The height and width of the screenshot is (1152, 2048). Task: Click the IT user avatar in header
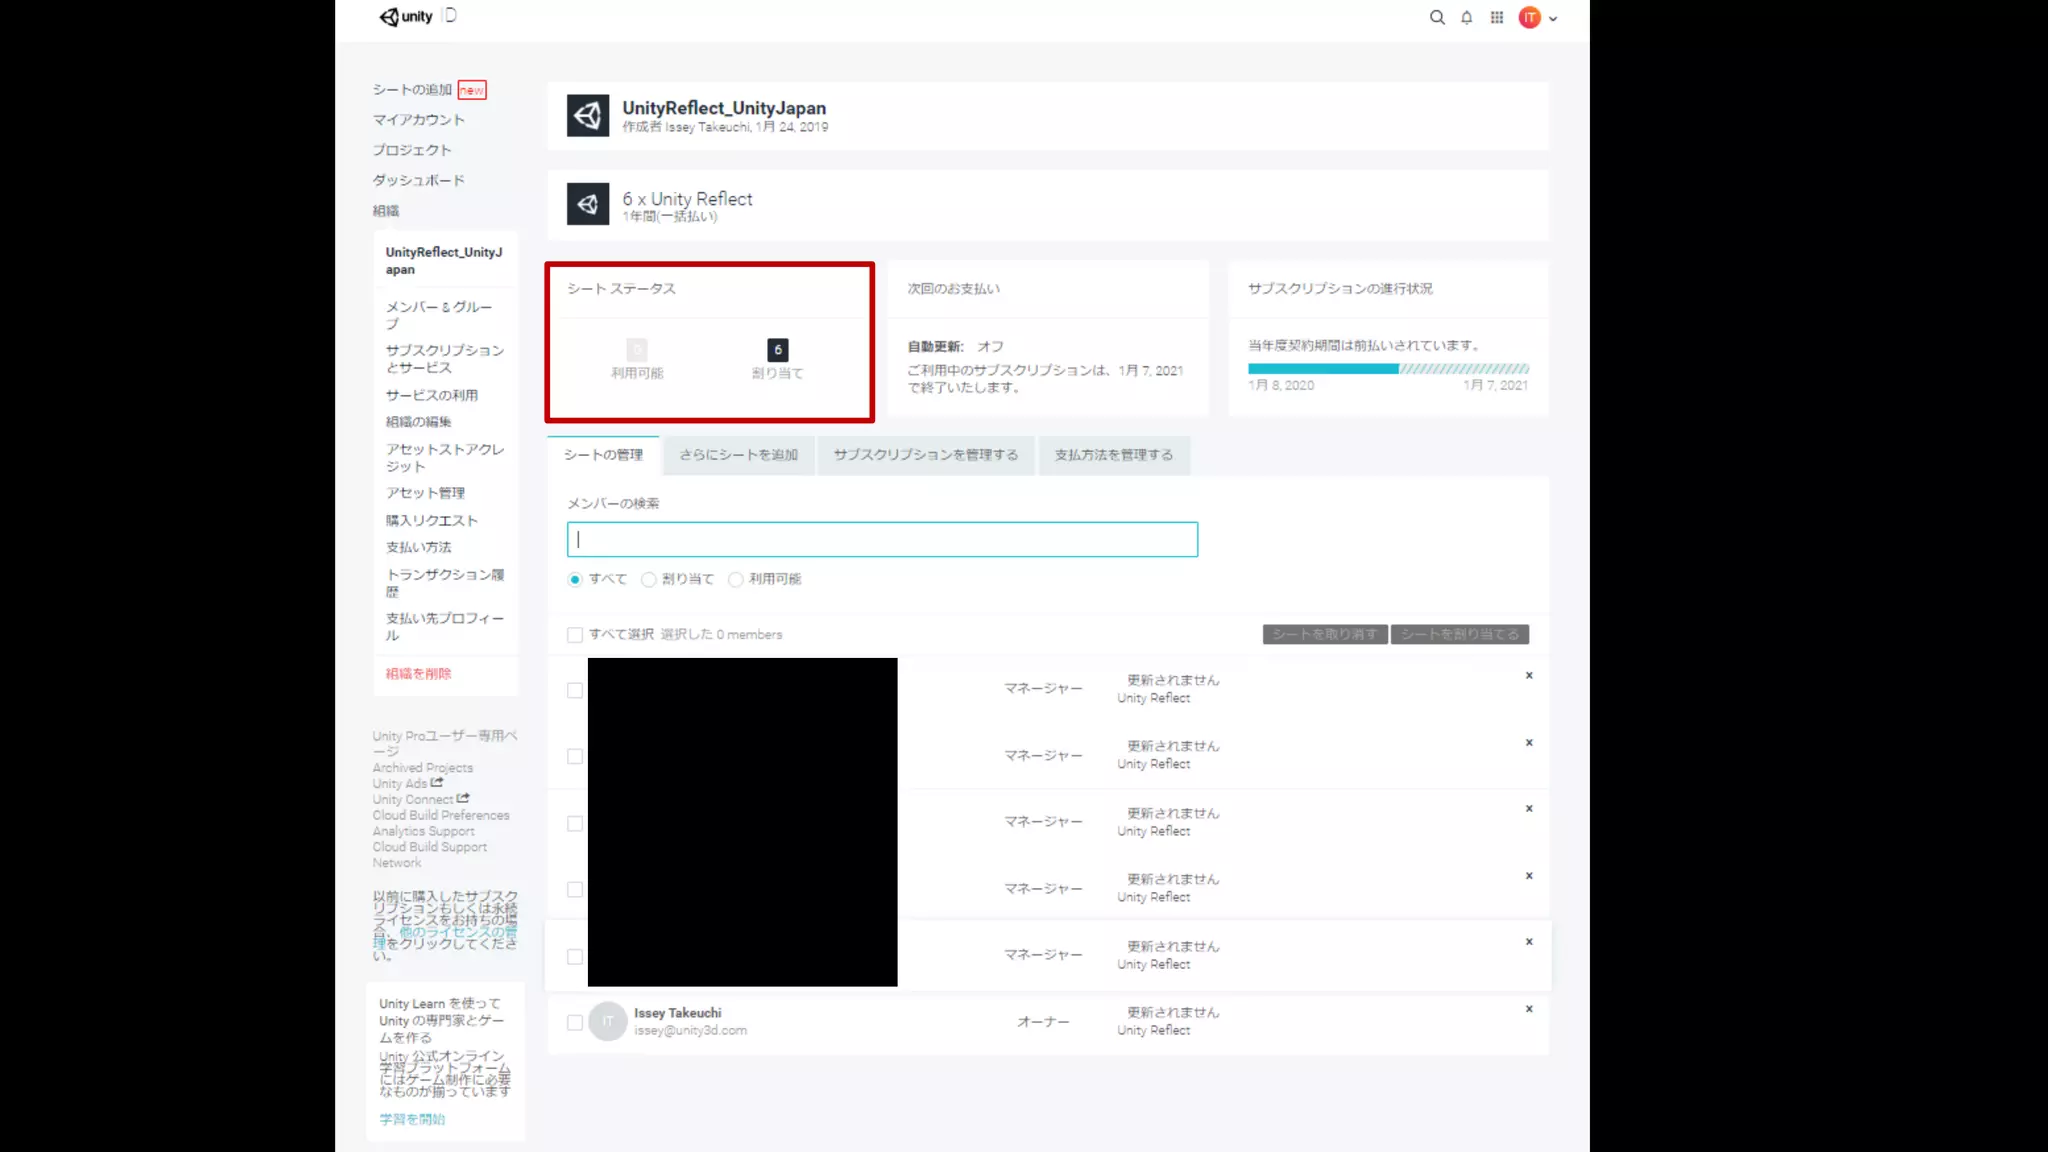pyautogui.click(x=1529, y=17)
